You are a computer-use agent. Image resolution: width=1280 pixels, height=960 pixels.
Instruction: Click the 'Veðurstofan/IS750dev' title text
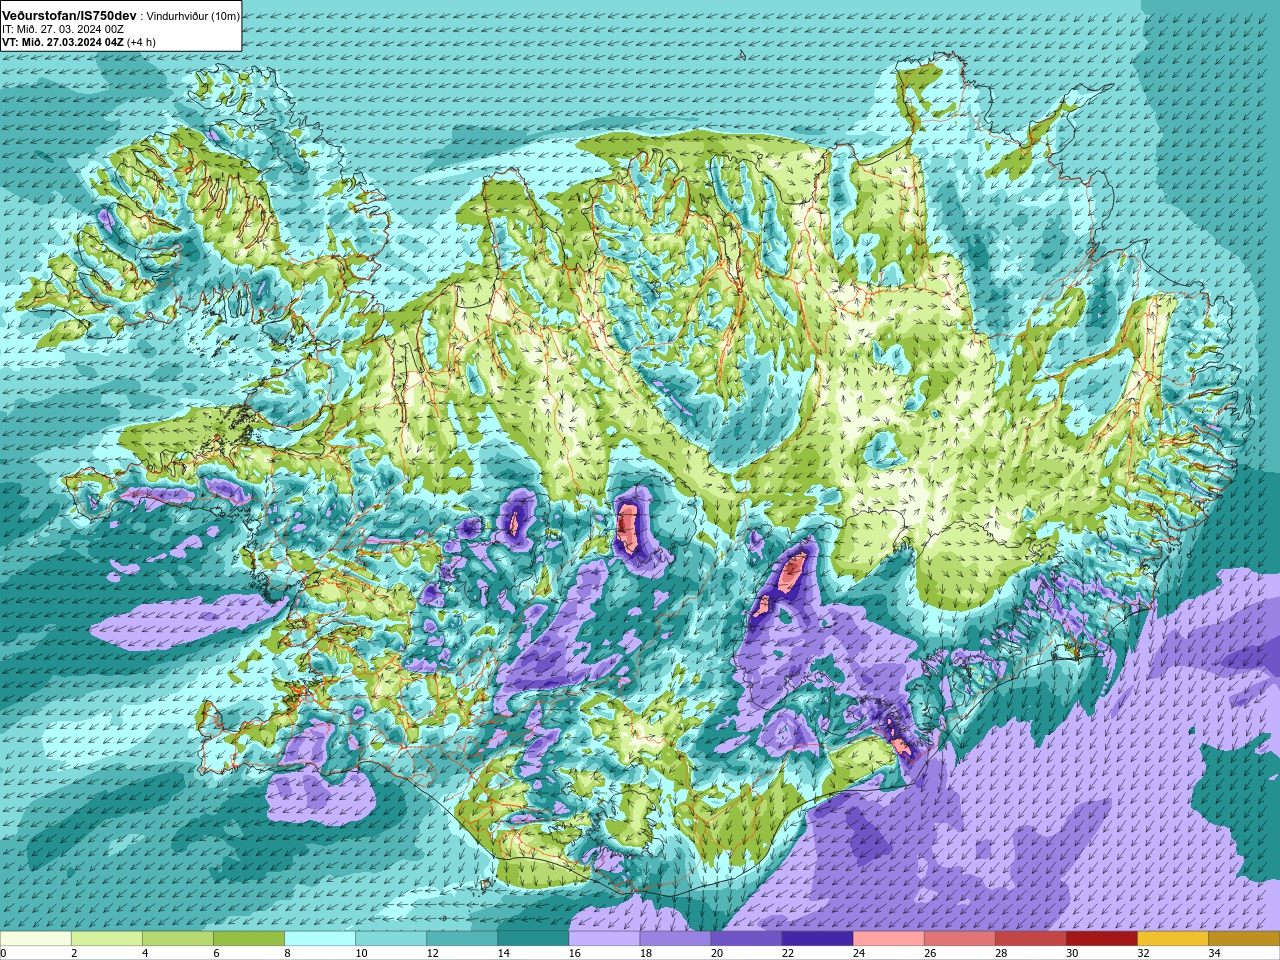tap(69, 17)
